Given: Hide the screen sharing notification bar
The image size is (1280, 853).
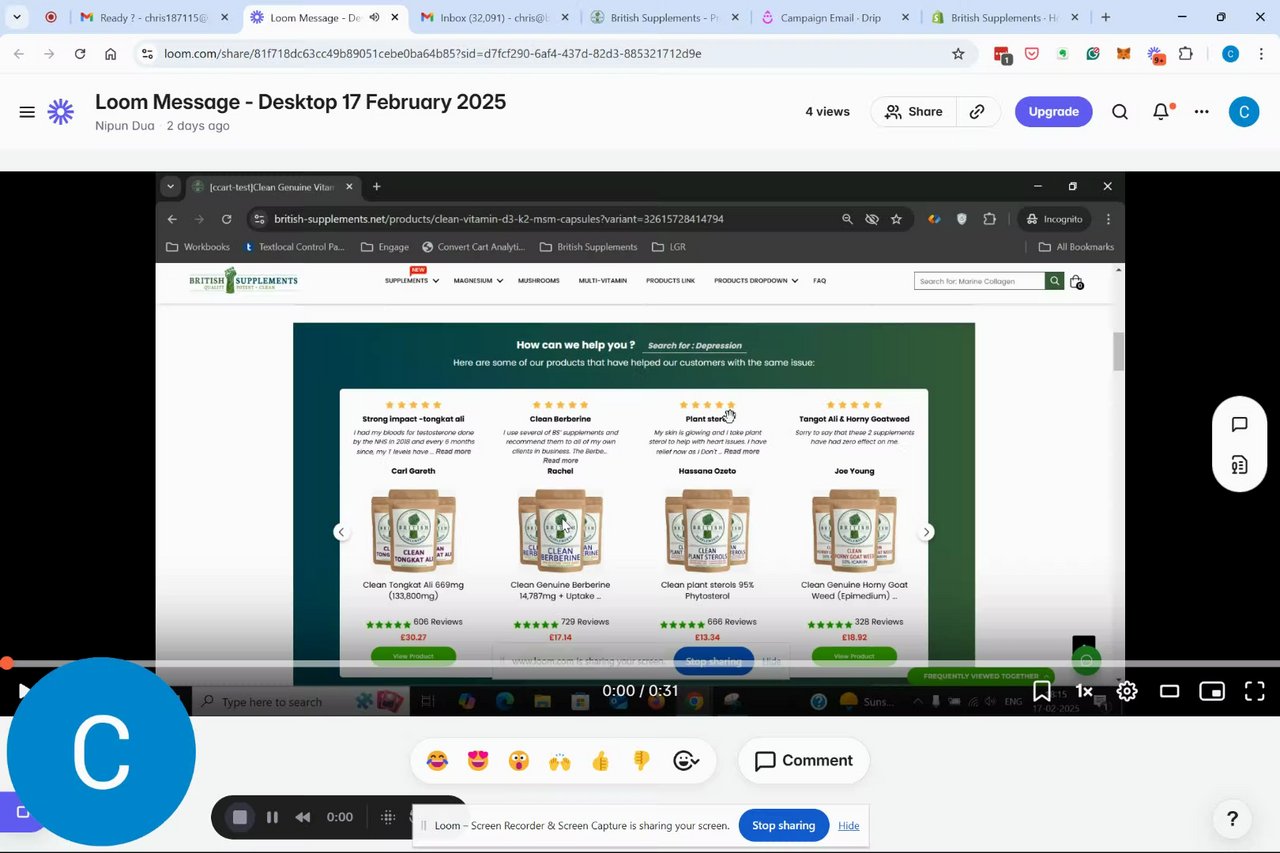Looking at the screenshot, I should (849, 825).
